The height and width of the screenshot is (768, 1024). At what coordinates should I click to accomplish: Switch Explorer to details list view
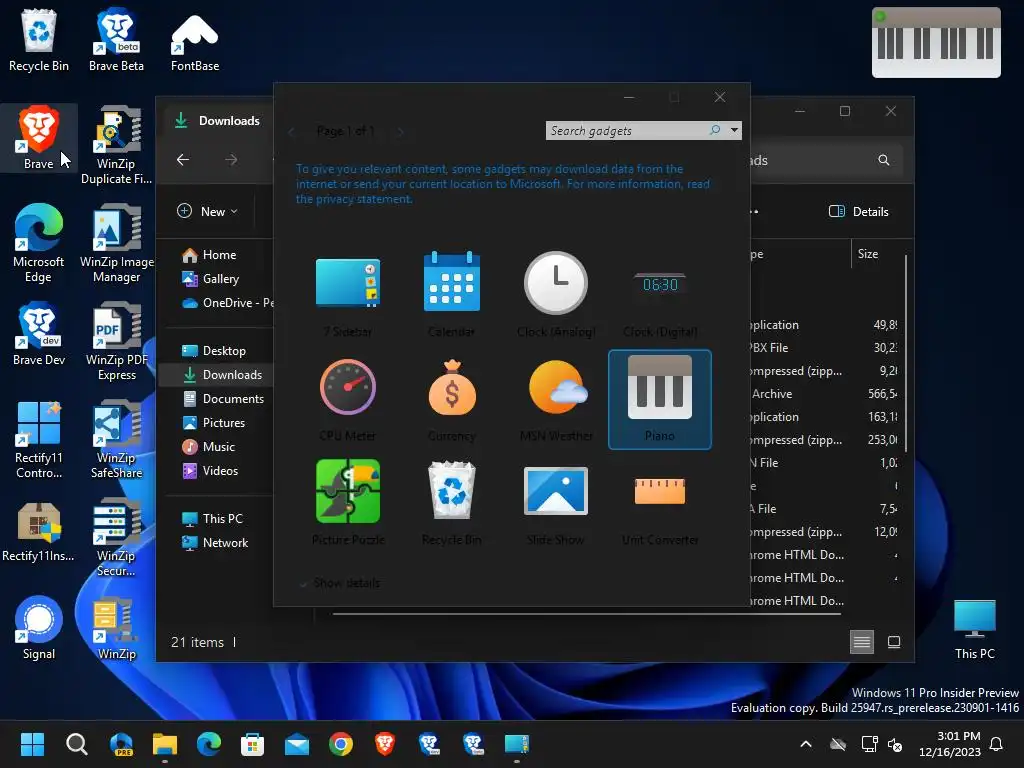coord(861,643)
